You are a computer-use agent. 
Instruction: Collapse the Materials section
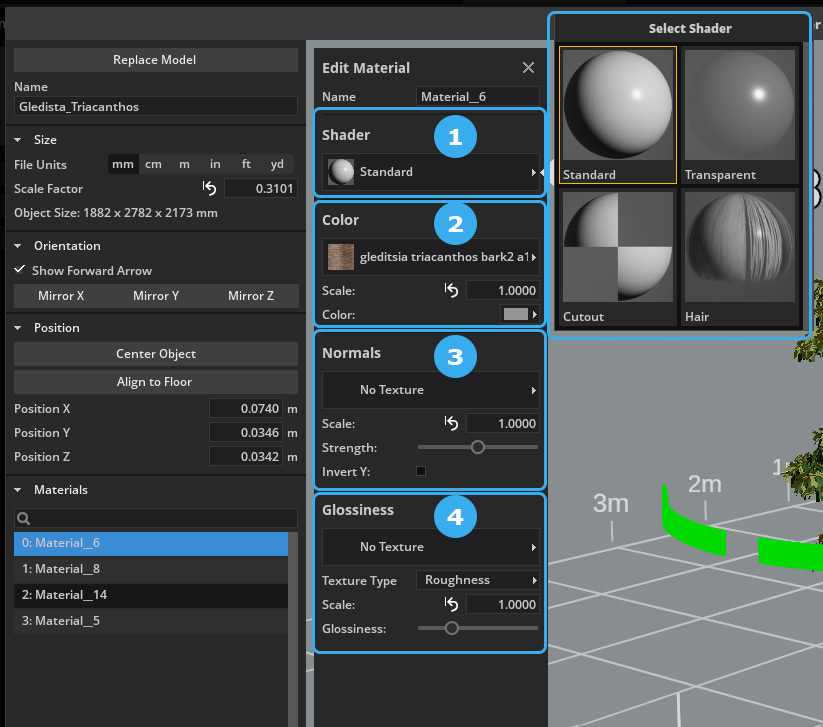pos(18,490)
